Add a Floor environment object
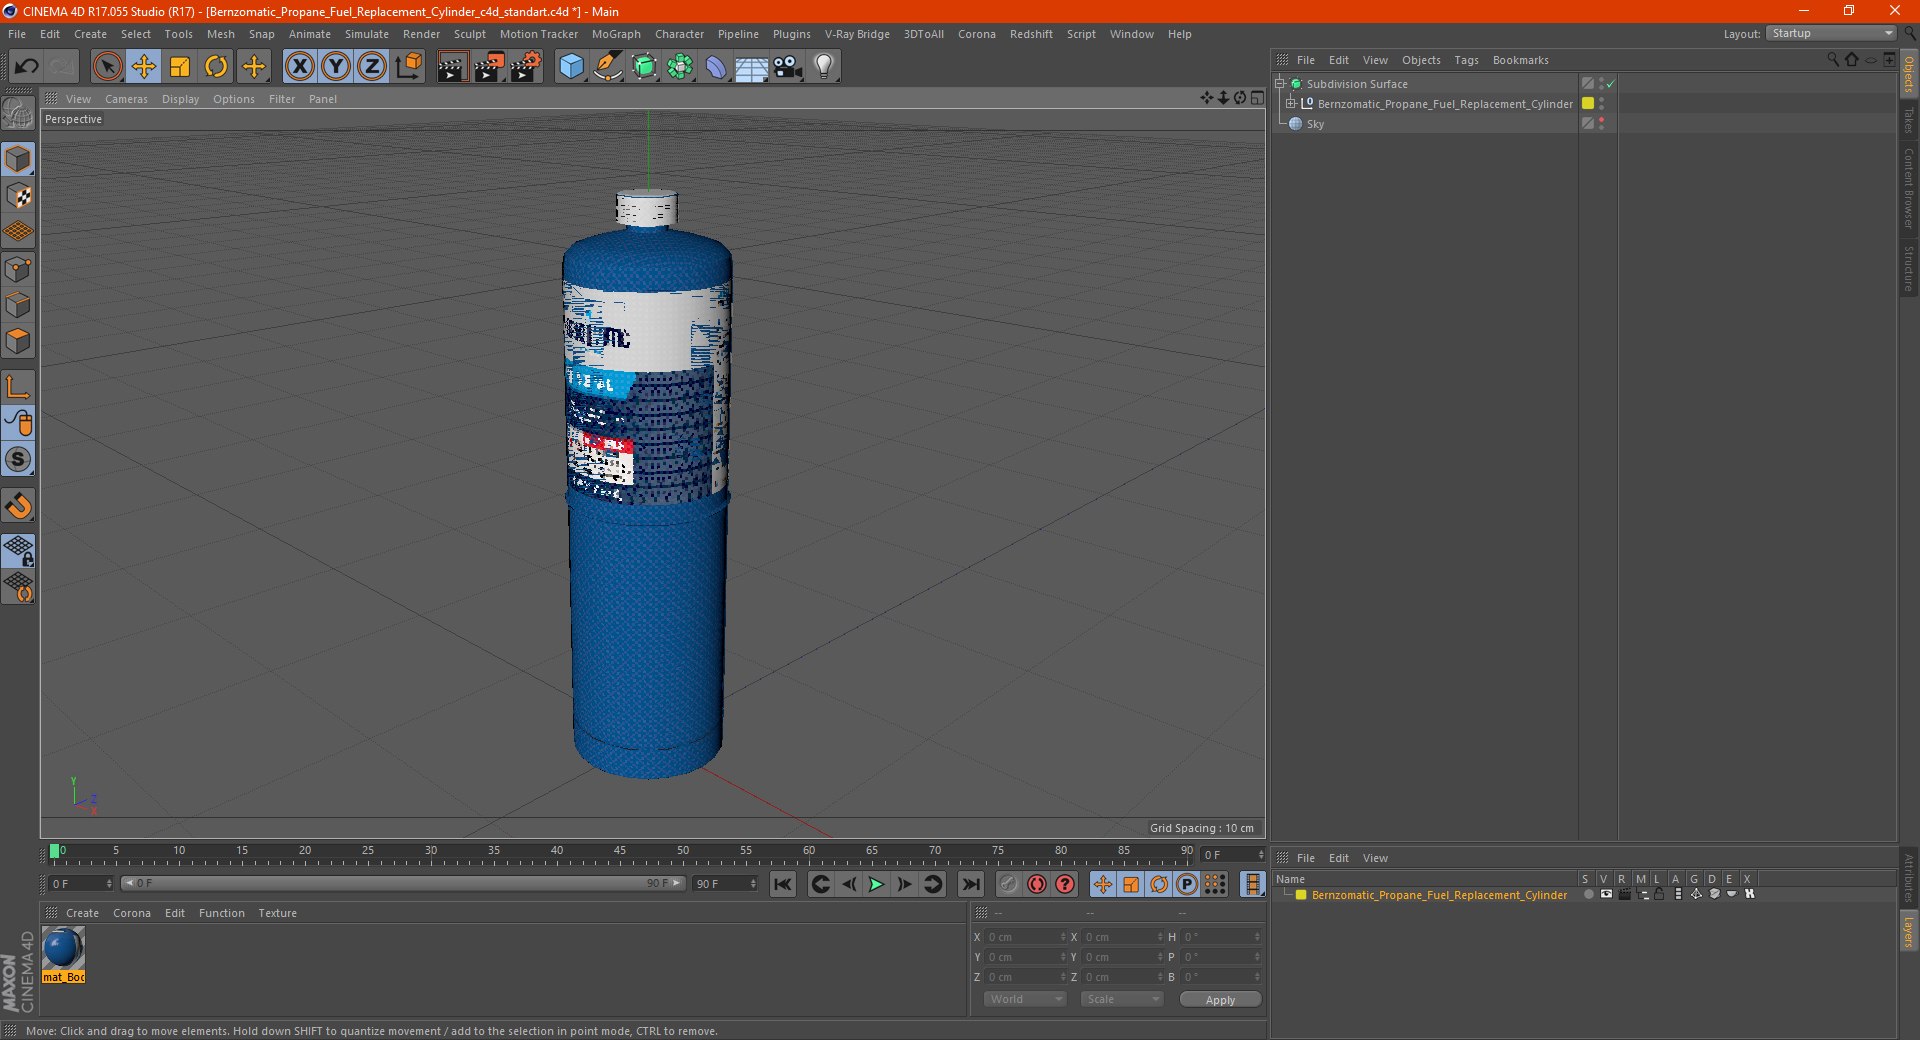 pos(752,67)
